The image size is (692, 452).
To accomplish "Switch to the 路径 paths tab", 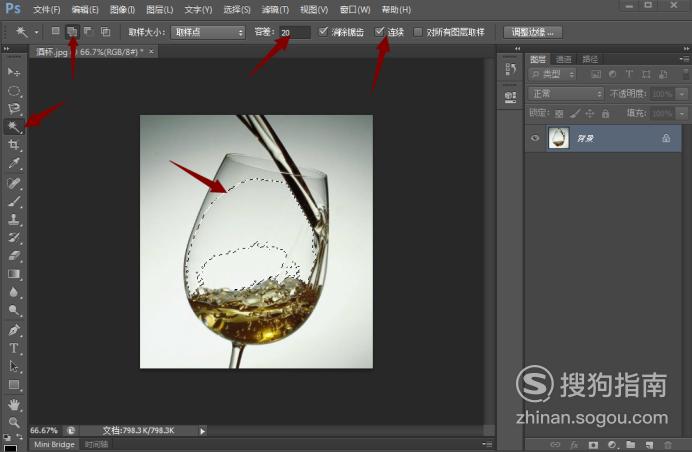I will point(590,59).
